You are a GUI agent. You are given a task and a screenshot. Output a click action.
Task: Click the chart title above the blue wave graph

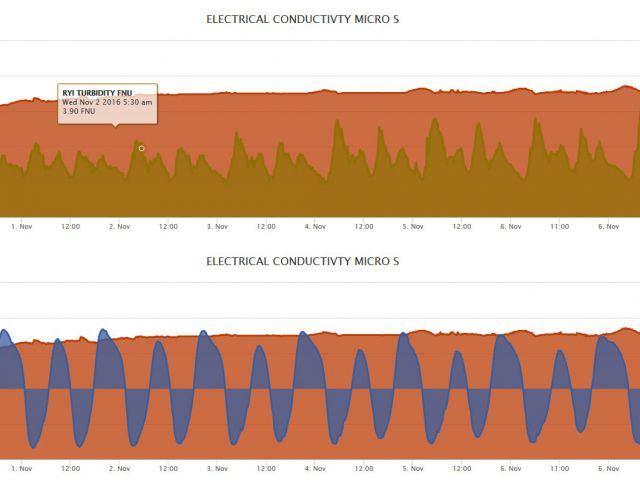[x=302, y=261]
